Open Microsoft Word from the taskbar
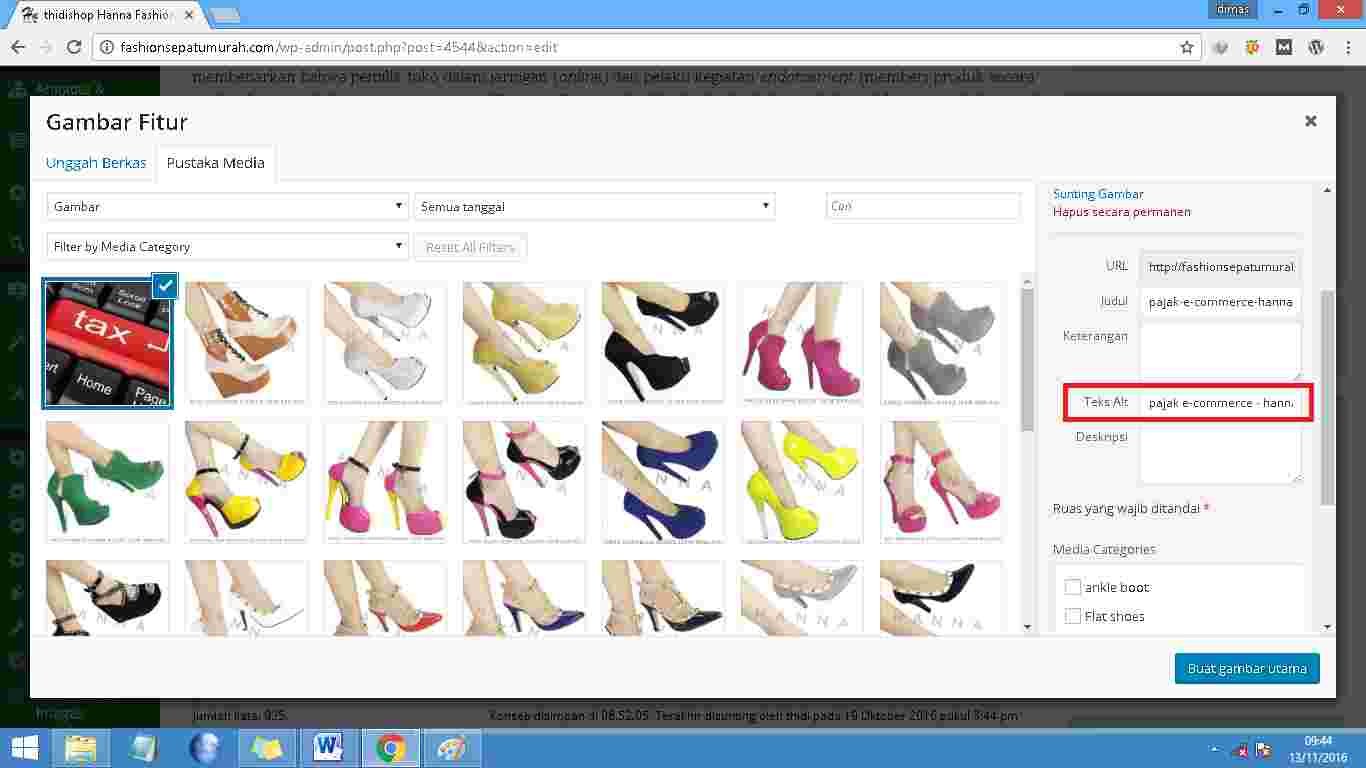This screenshot has height=768, width=1366. pos(328,748)
